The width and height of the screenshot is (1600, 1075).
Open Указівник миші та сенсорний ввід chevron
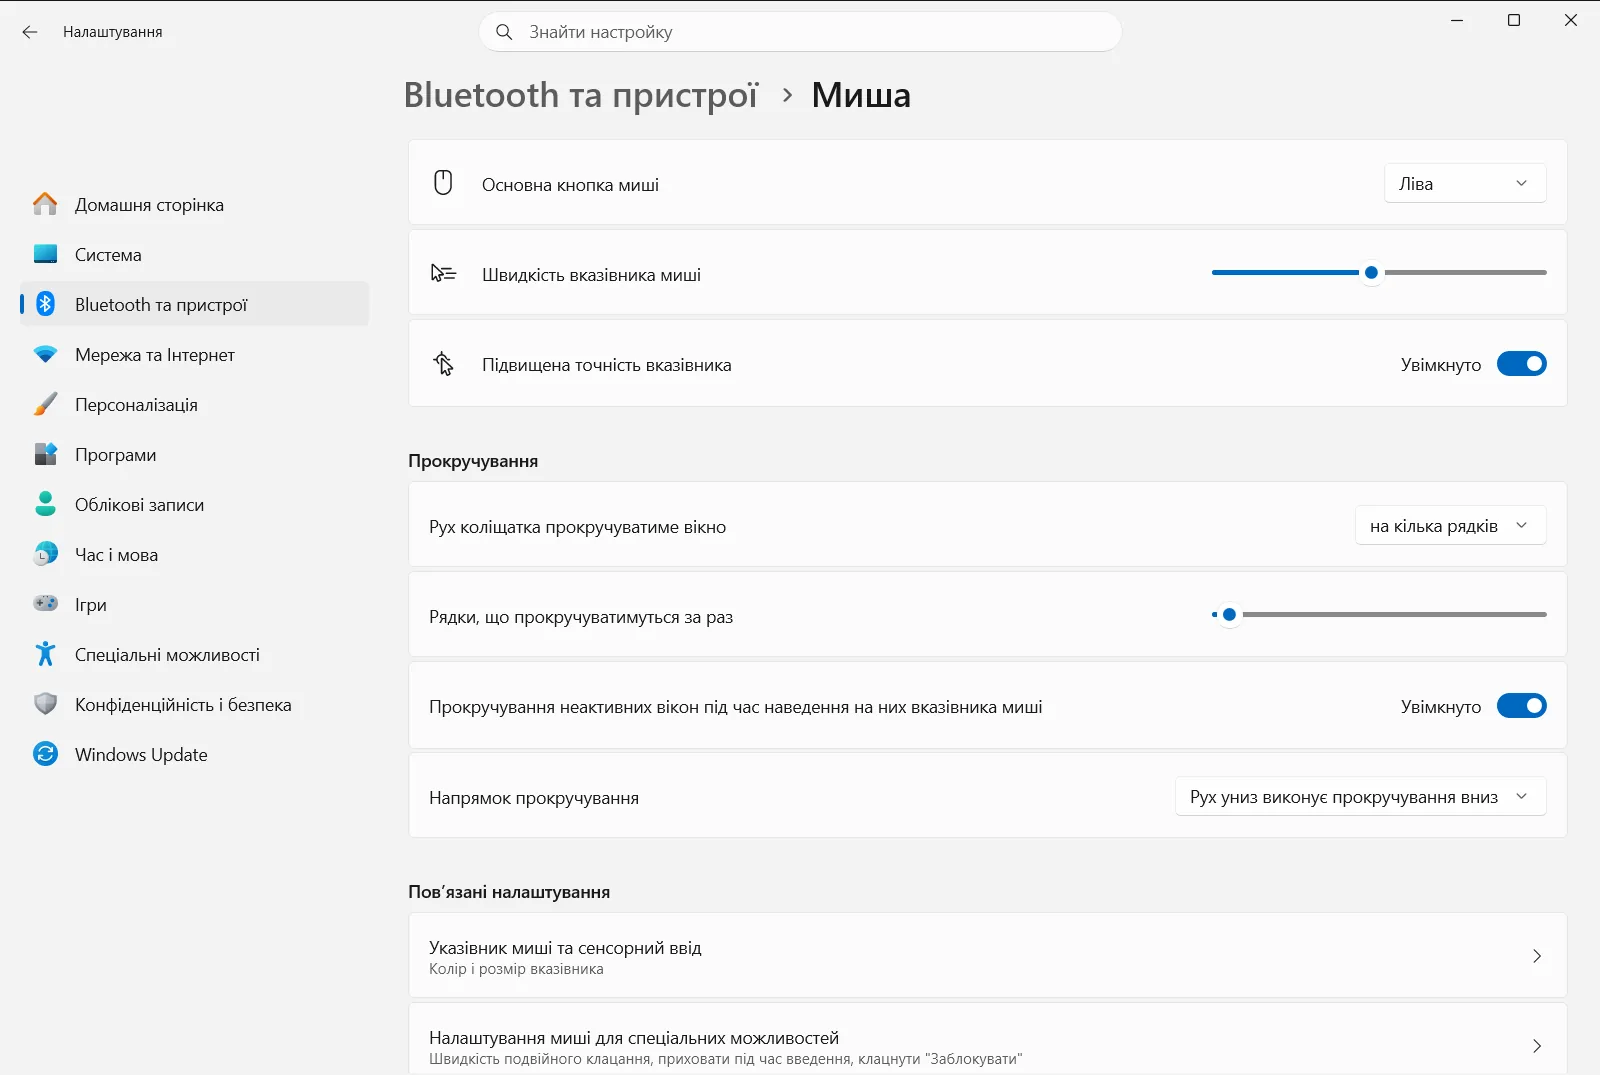point(1537,956)
